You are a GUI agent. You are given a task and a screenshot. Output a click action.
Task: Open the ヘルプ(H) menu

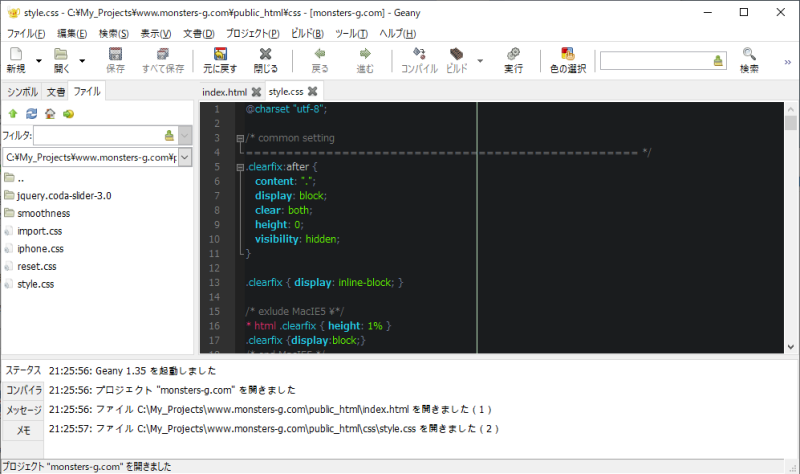point(397,34)
